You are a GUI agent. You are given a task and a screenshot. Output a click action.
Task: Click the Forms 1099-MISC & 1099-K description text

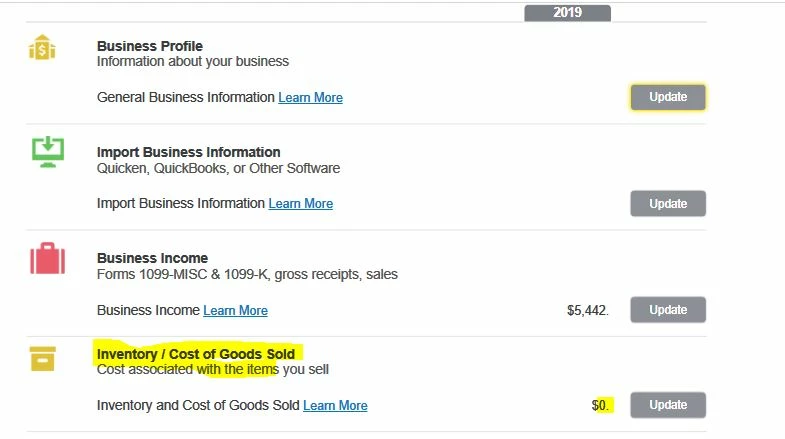point(247,274)
